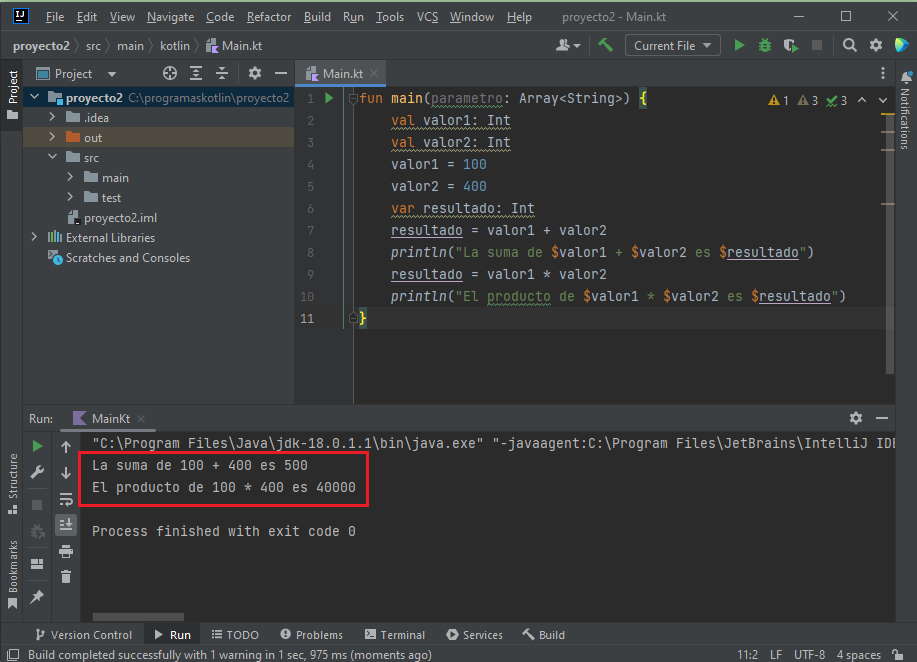This screenshot has width=917, height=662.
Task: Click UTF-8 encoding in status bar
Action: pos(809,654)
